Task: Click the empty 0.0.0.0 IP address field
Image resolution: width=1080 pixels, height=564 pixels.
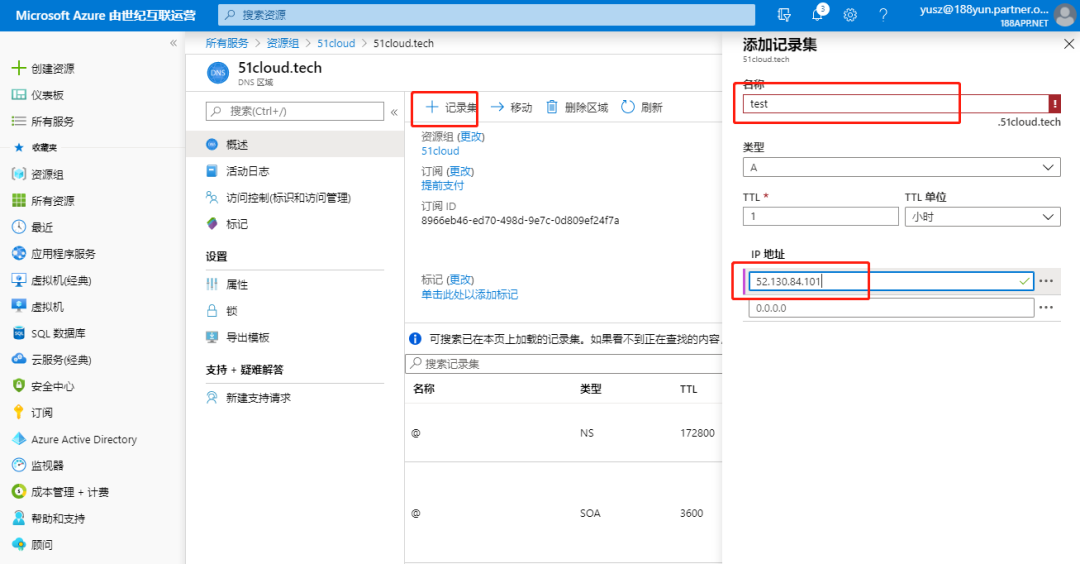Action: [x=891, y=308]
